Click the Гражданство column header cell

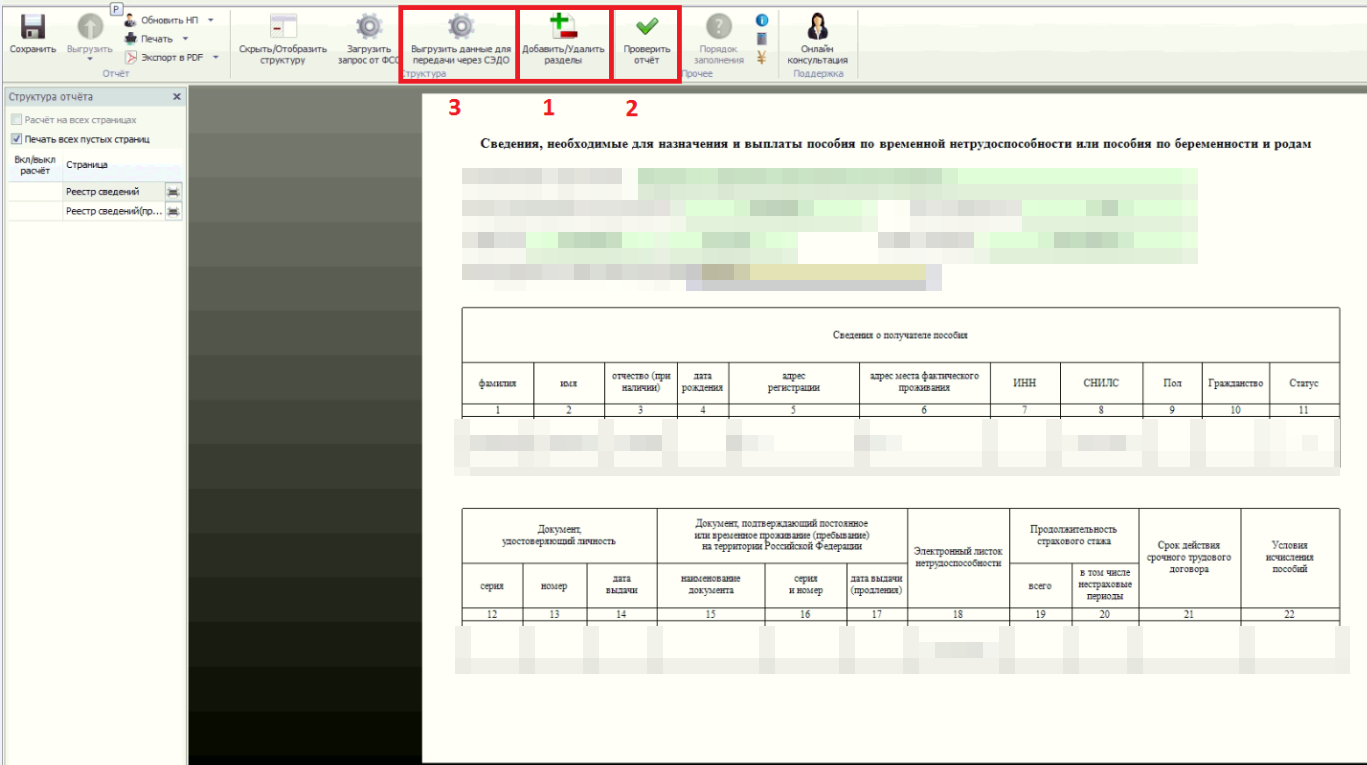point(1235,383)
